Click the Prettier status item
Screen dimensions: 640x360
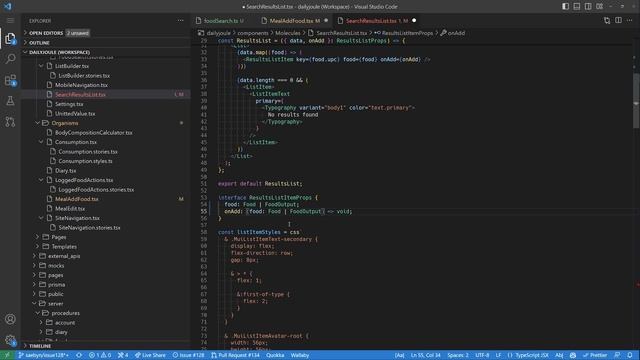(x=595, y=355)
